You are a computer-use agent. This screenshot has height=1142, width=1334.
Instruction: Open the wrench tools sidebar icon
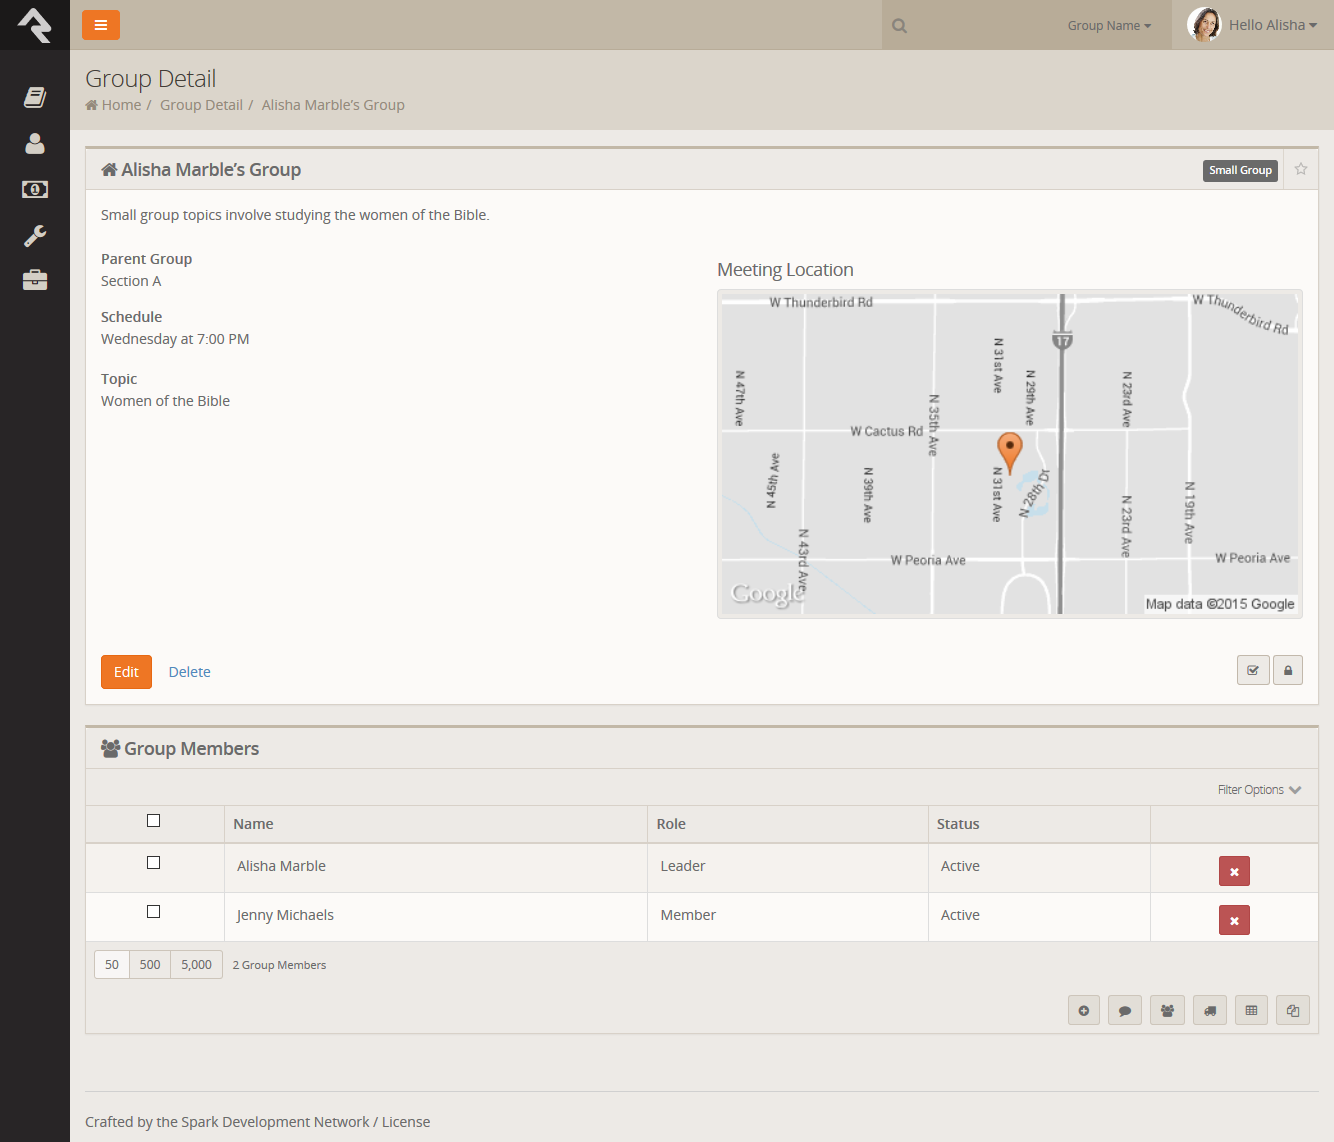coord(35,236)
